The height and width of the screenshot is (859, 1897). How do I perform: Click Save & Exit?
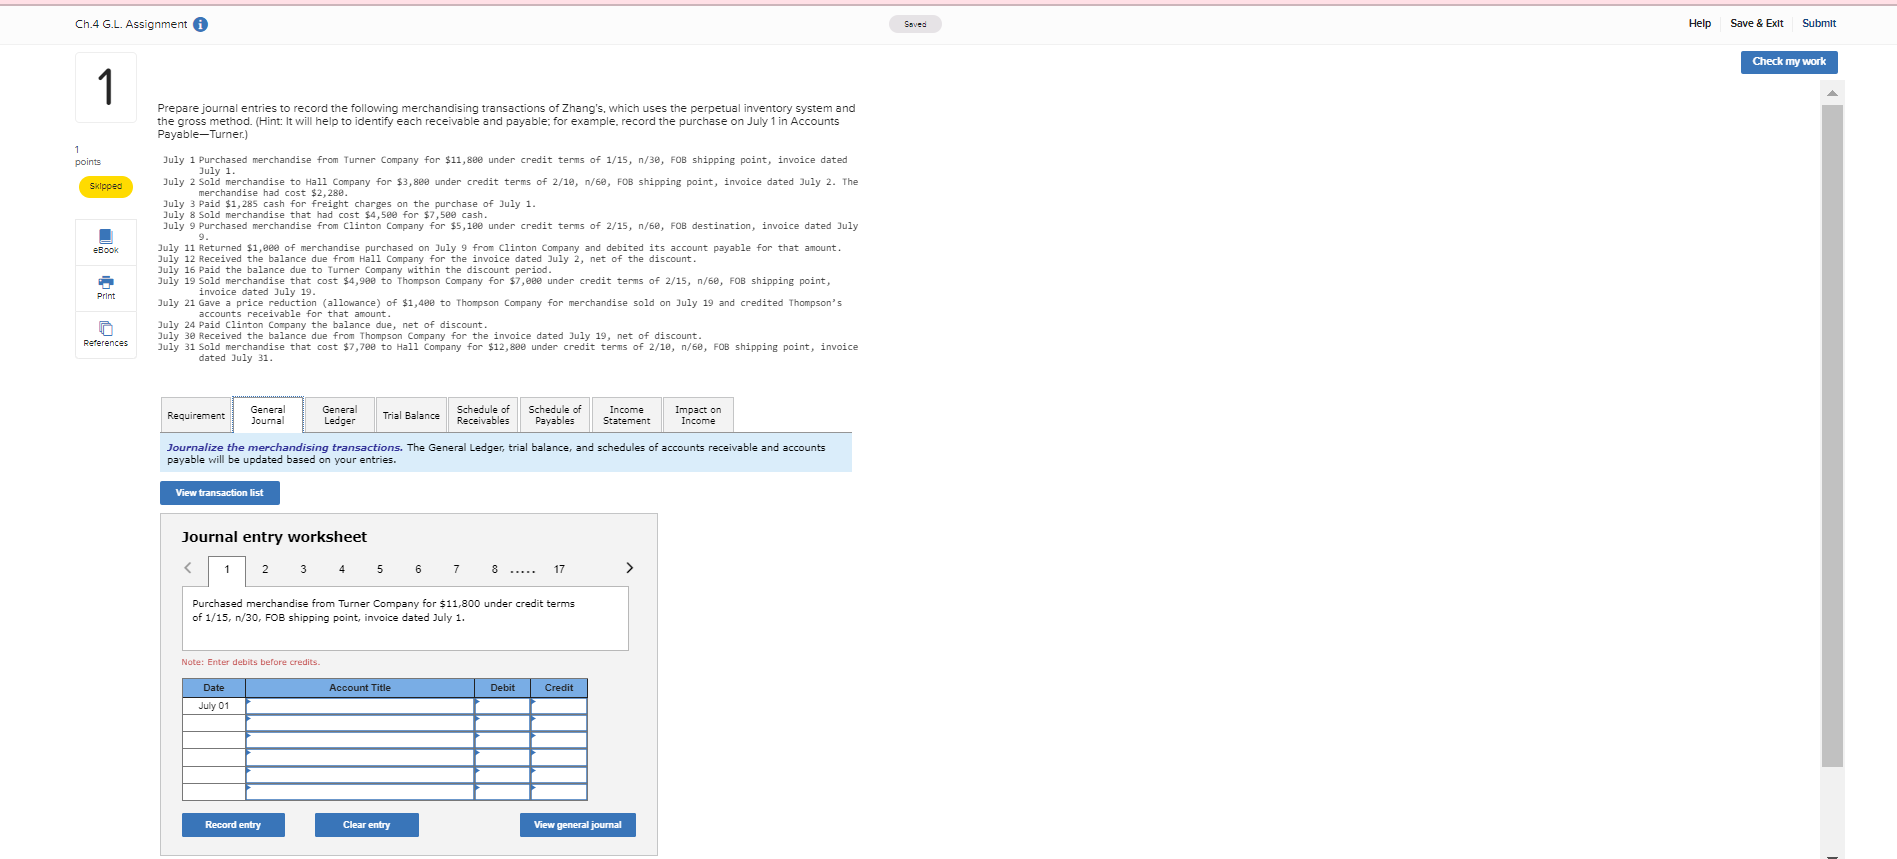(x=1756, y=23)
